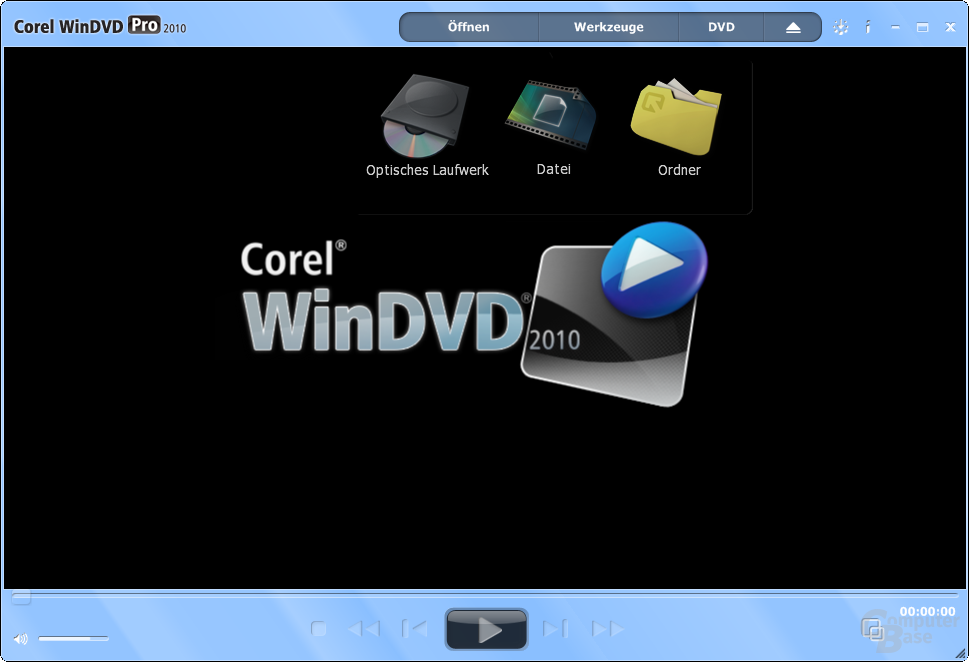Click the window resize grip corner
Viewport: 970px width, 663px height.
pos(961,654)
